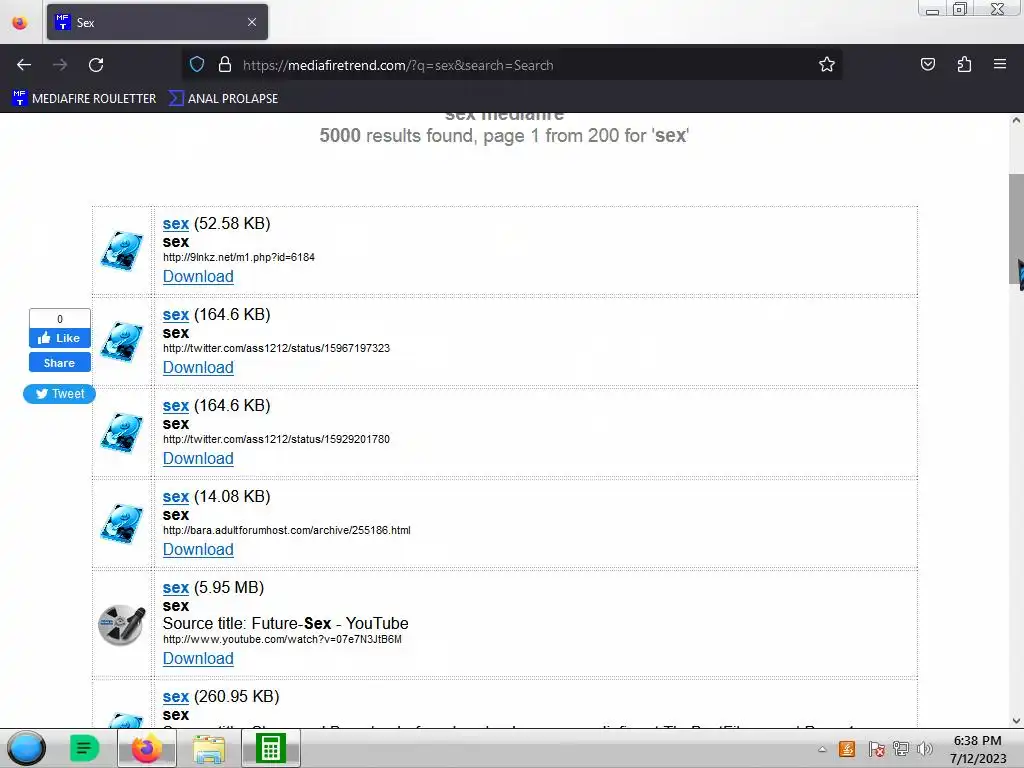
Task: Open the volume speaker tray icon
Action: point(925,749)
